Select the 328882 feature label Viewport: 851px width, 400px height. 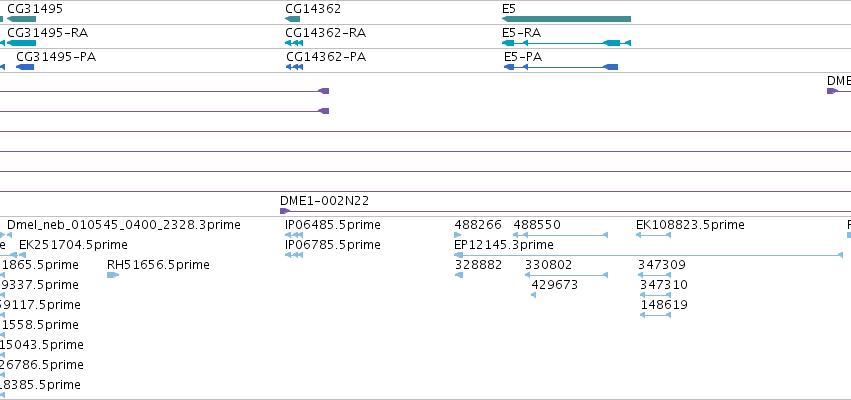pyautogui.click(x=478, y=265)
